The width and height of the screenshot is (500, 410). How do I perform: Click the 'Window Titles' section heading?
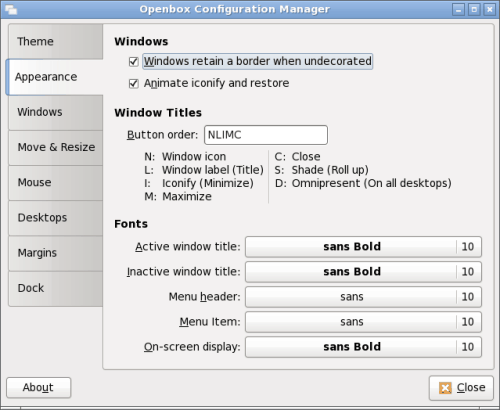click(x=158, y=113)
